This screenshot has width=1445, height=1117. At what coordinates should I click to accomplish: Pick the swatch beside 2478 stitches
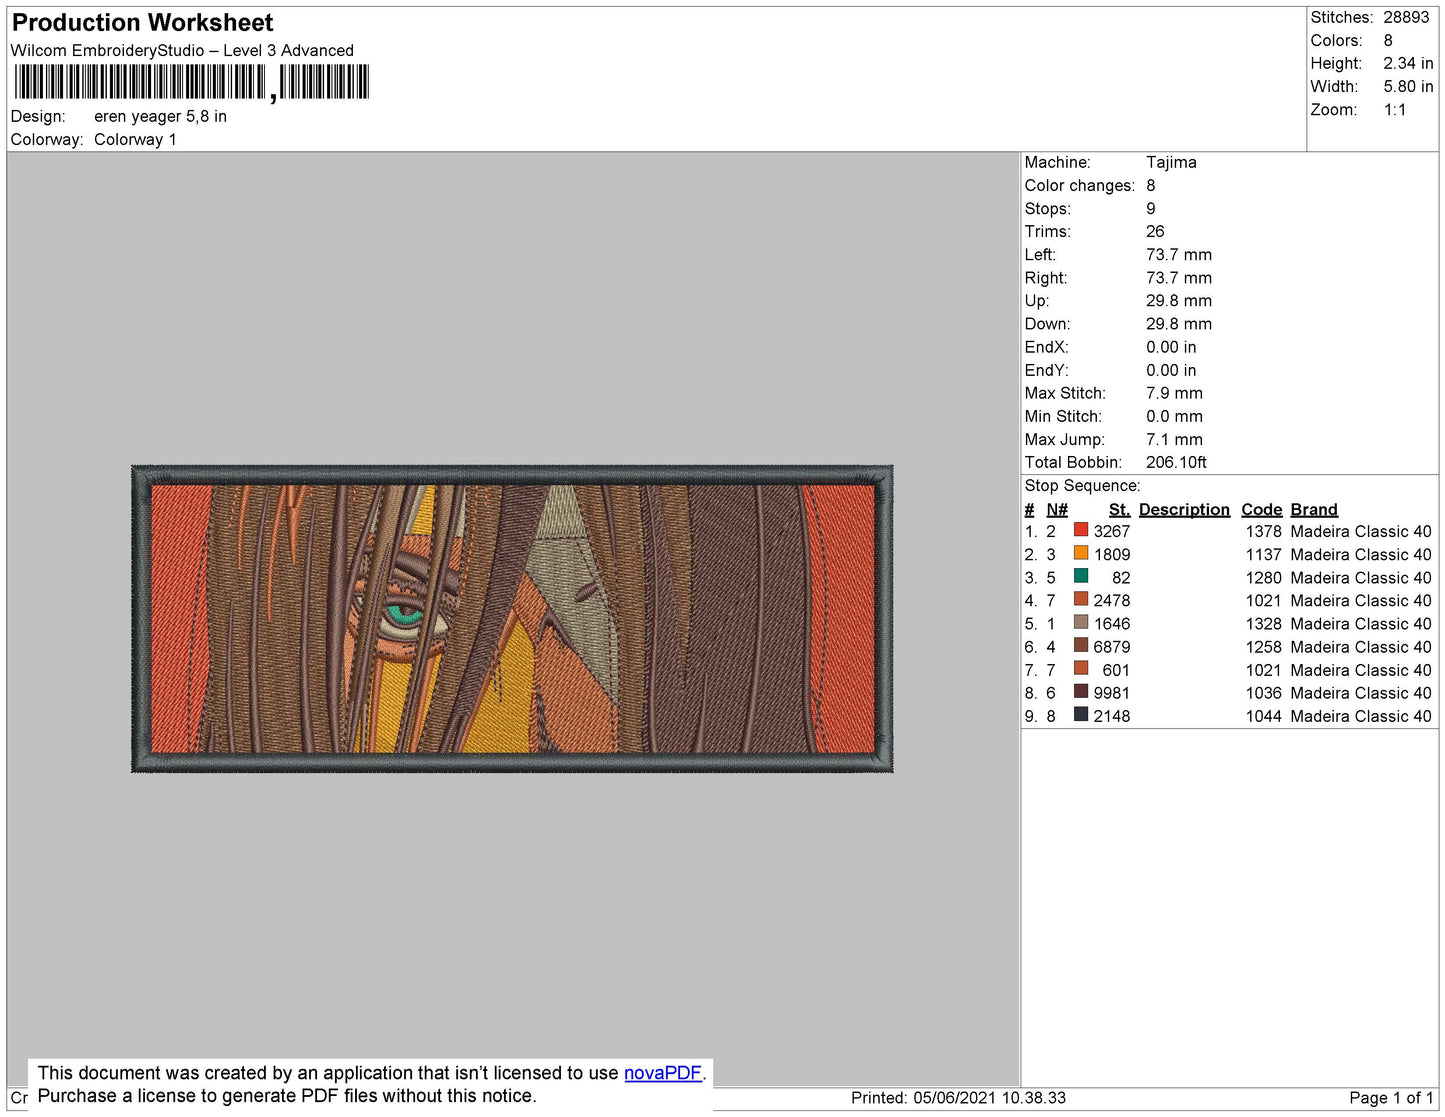1081,598
